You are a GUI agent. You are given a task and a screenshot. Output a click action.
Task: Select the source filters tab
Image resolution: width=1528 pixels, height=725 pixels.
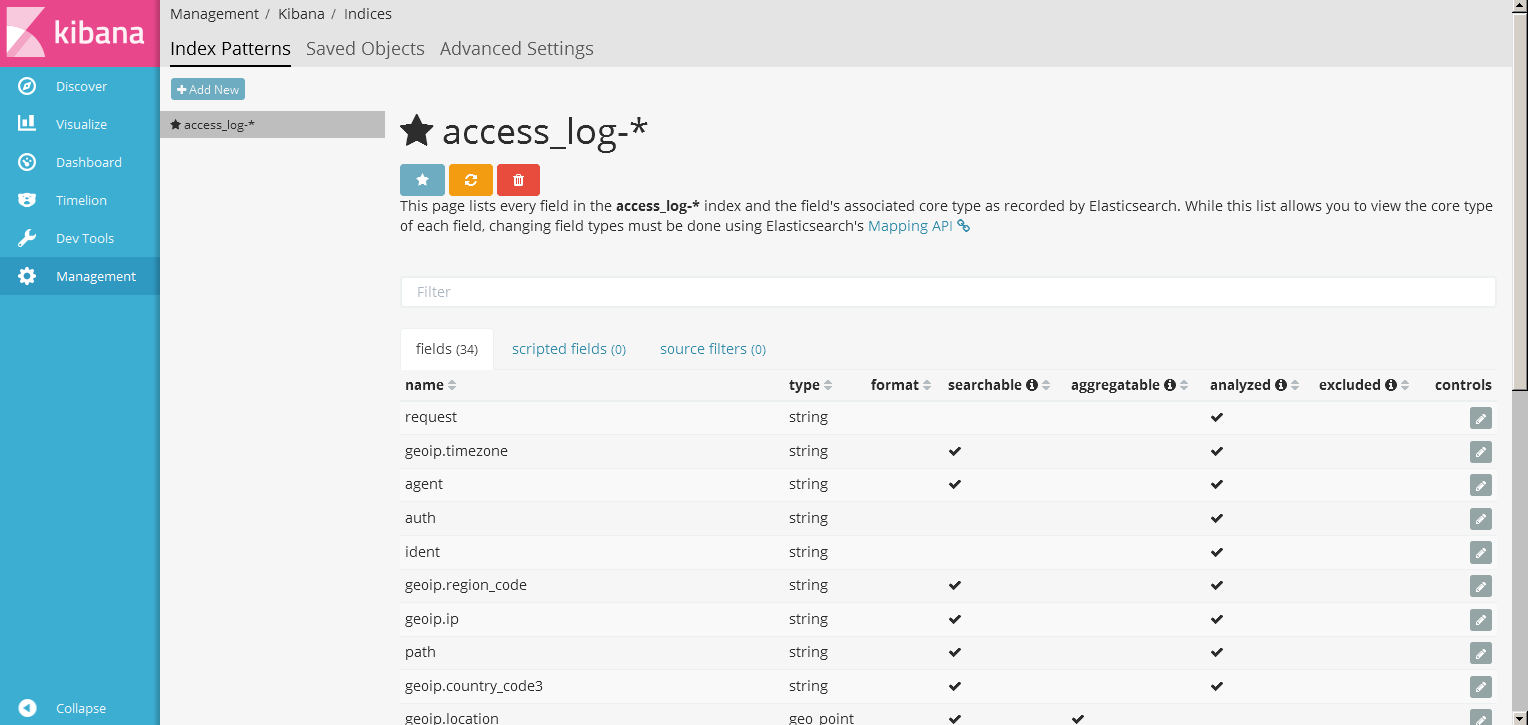click(x=713, y=349)
